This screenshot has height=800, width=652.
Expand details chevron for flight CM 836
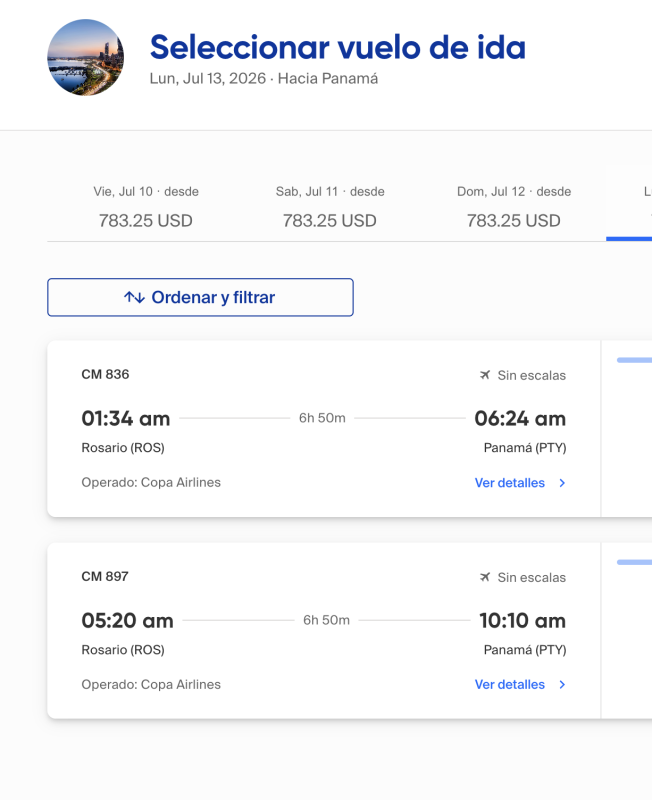click(x=562, y=483)
